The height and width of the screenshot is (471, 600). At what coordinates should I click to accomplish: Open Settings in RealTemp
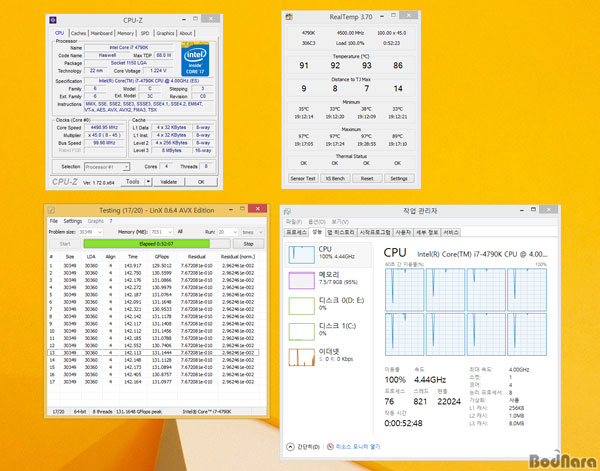tap(399, 178)
